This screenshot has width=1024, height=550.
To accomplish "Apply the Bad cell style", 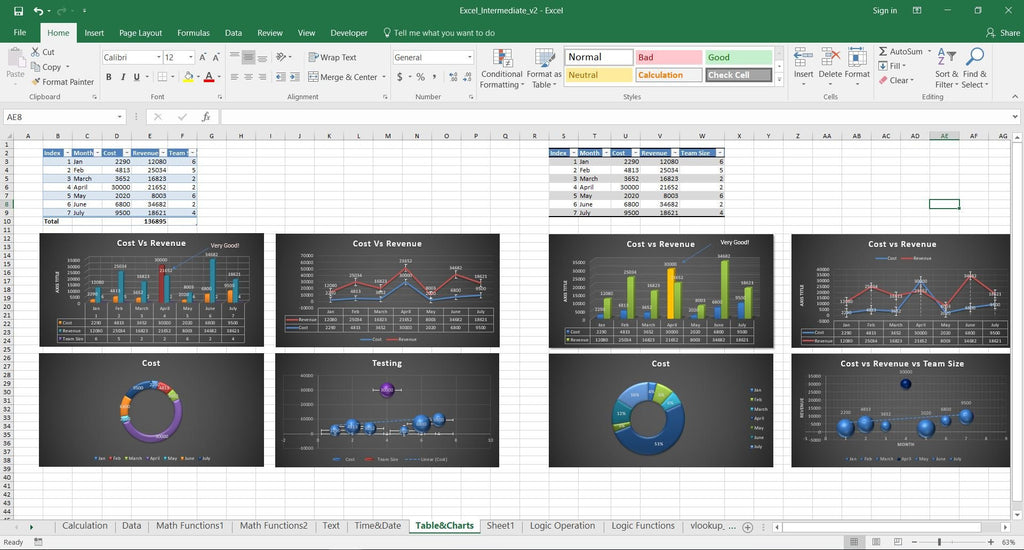I will [669, 57].
